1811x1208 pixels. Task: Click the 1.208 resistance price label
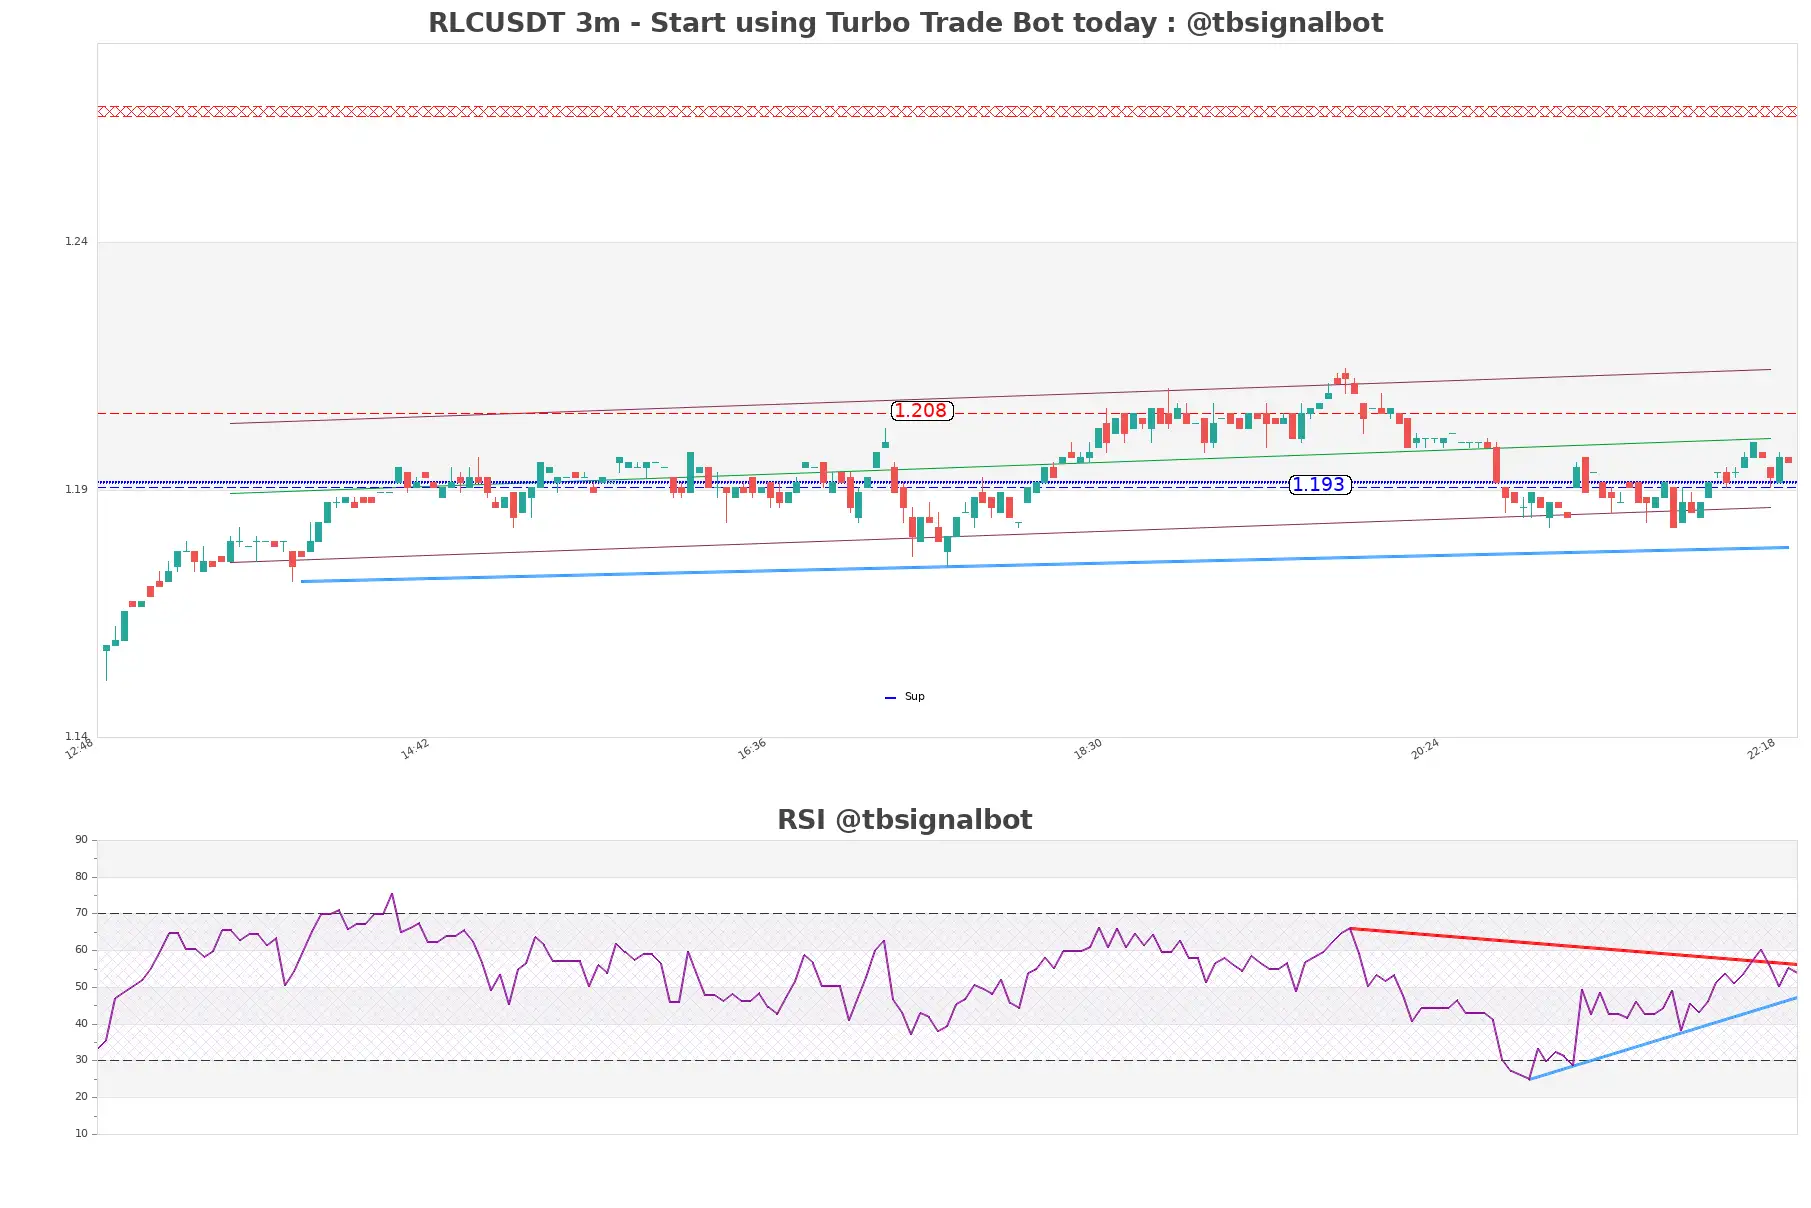921,411
